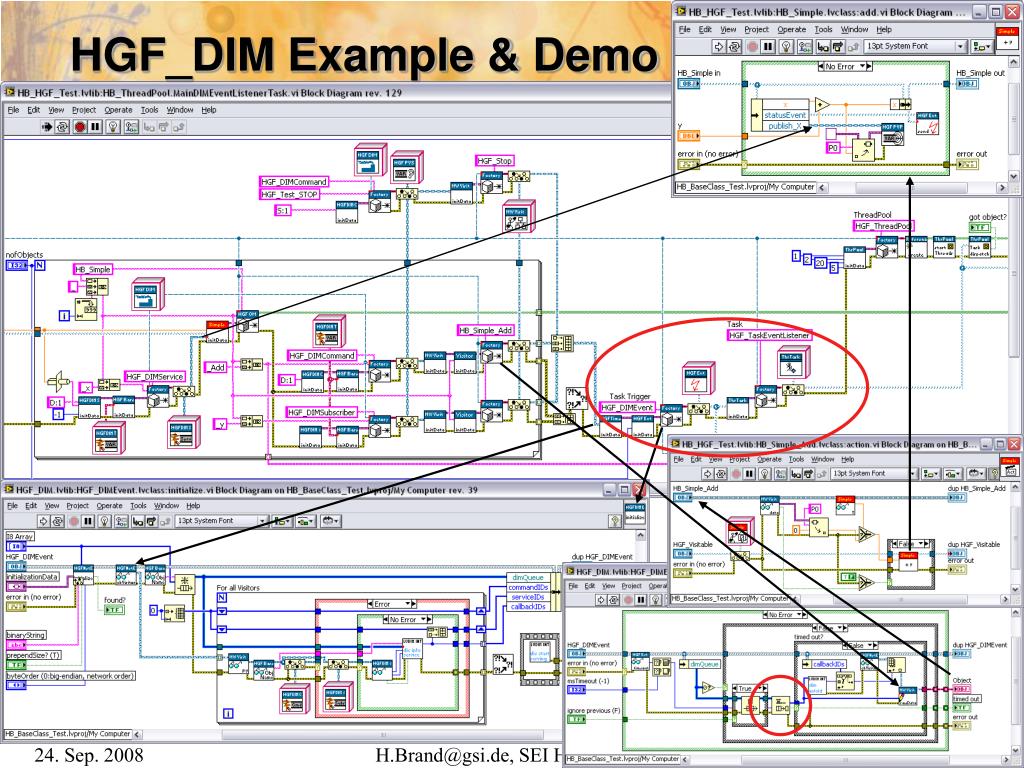
Task: Click Run arrow in MainDIMEventListenerTask window
Action: click(47, 127)
